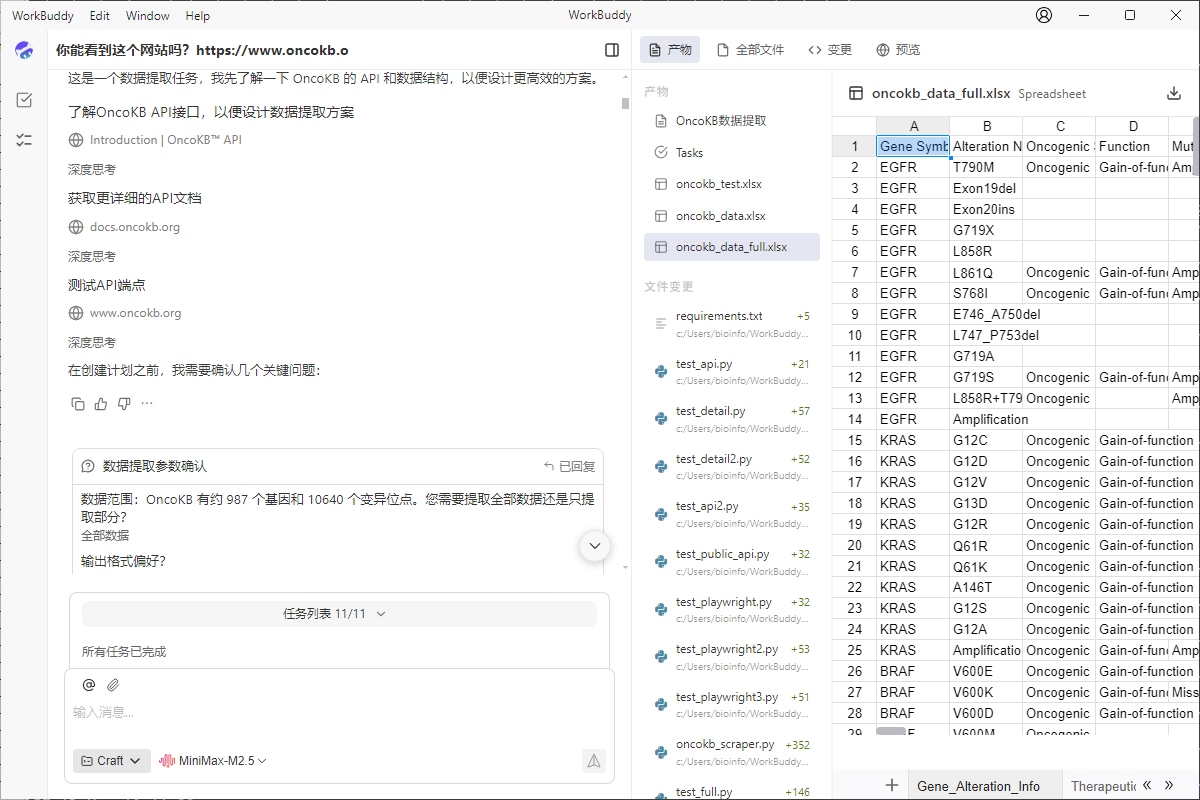
Task: Expand the 任务列表 11/11 dropdown
Action: pyautogui.click(x=339, y=614)
